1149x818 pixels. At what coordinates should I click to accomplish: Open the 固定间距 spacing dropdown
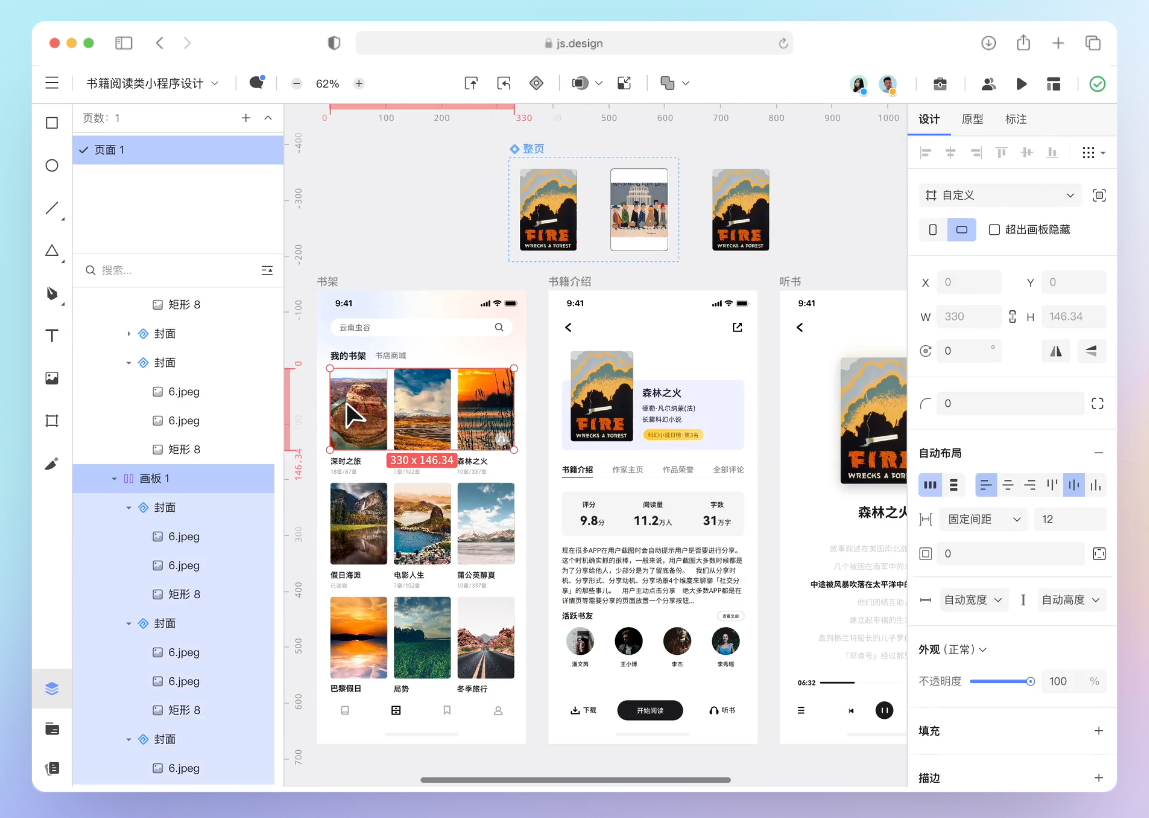pos(984,519)
